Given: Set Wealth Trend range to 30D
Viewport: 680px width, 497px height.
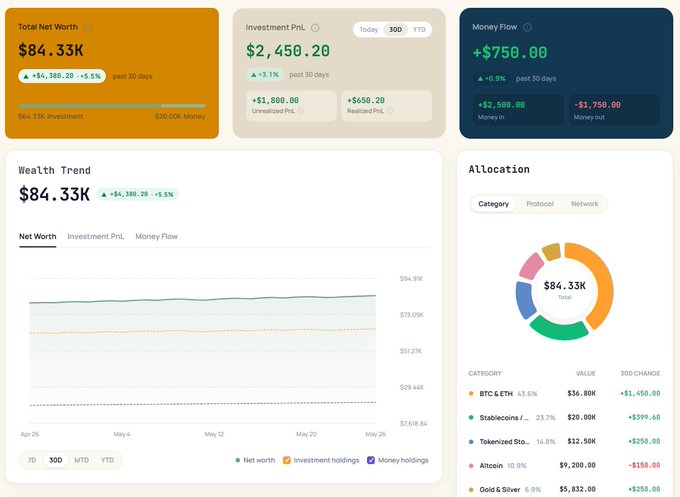Looking at the screenshot, I should click(56, 460).
